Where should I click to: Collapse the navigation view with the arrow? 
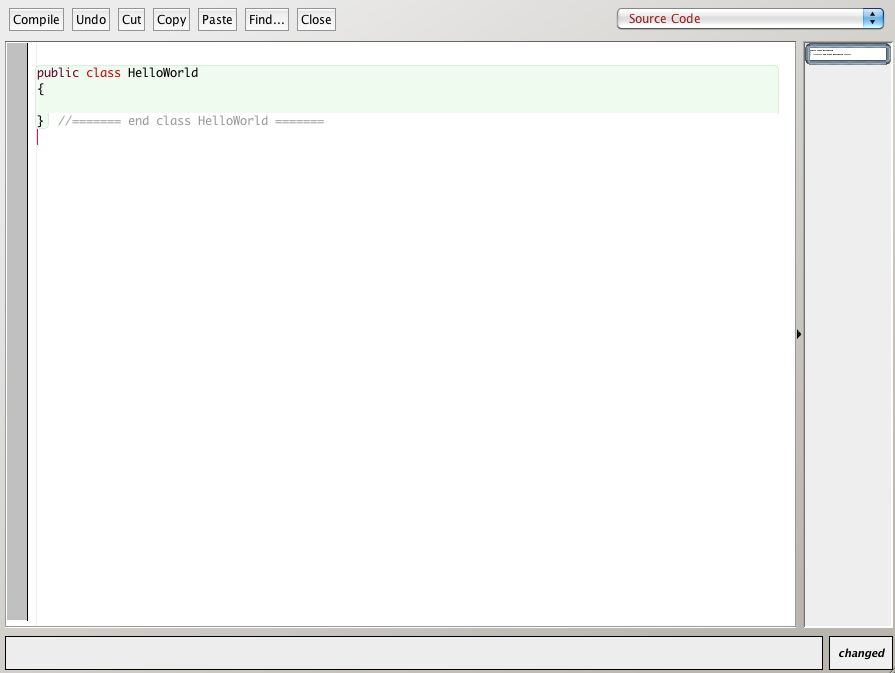tap(799, 334)
